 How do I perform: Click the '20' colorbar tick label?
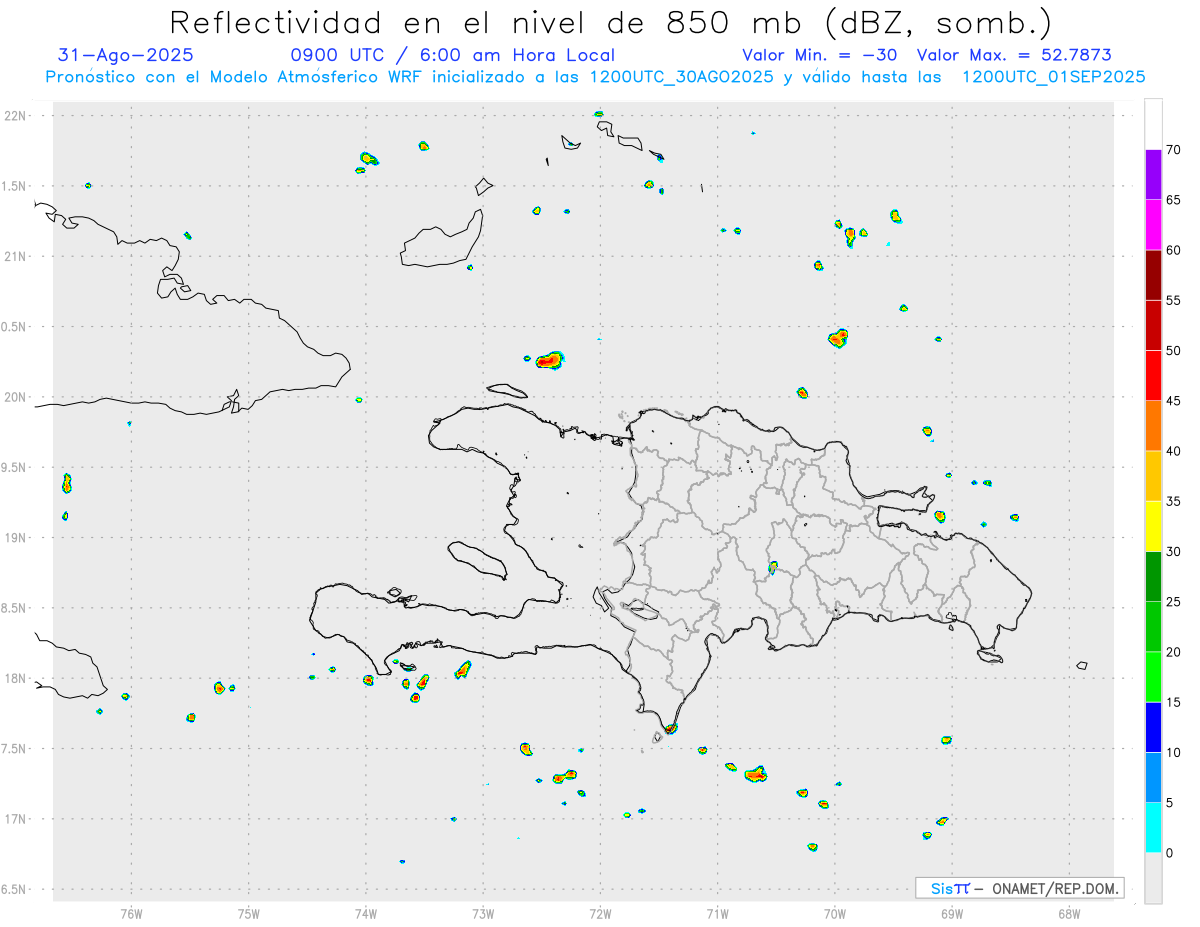tap(1173, 652)
